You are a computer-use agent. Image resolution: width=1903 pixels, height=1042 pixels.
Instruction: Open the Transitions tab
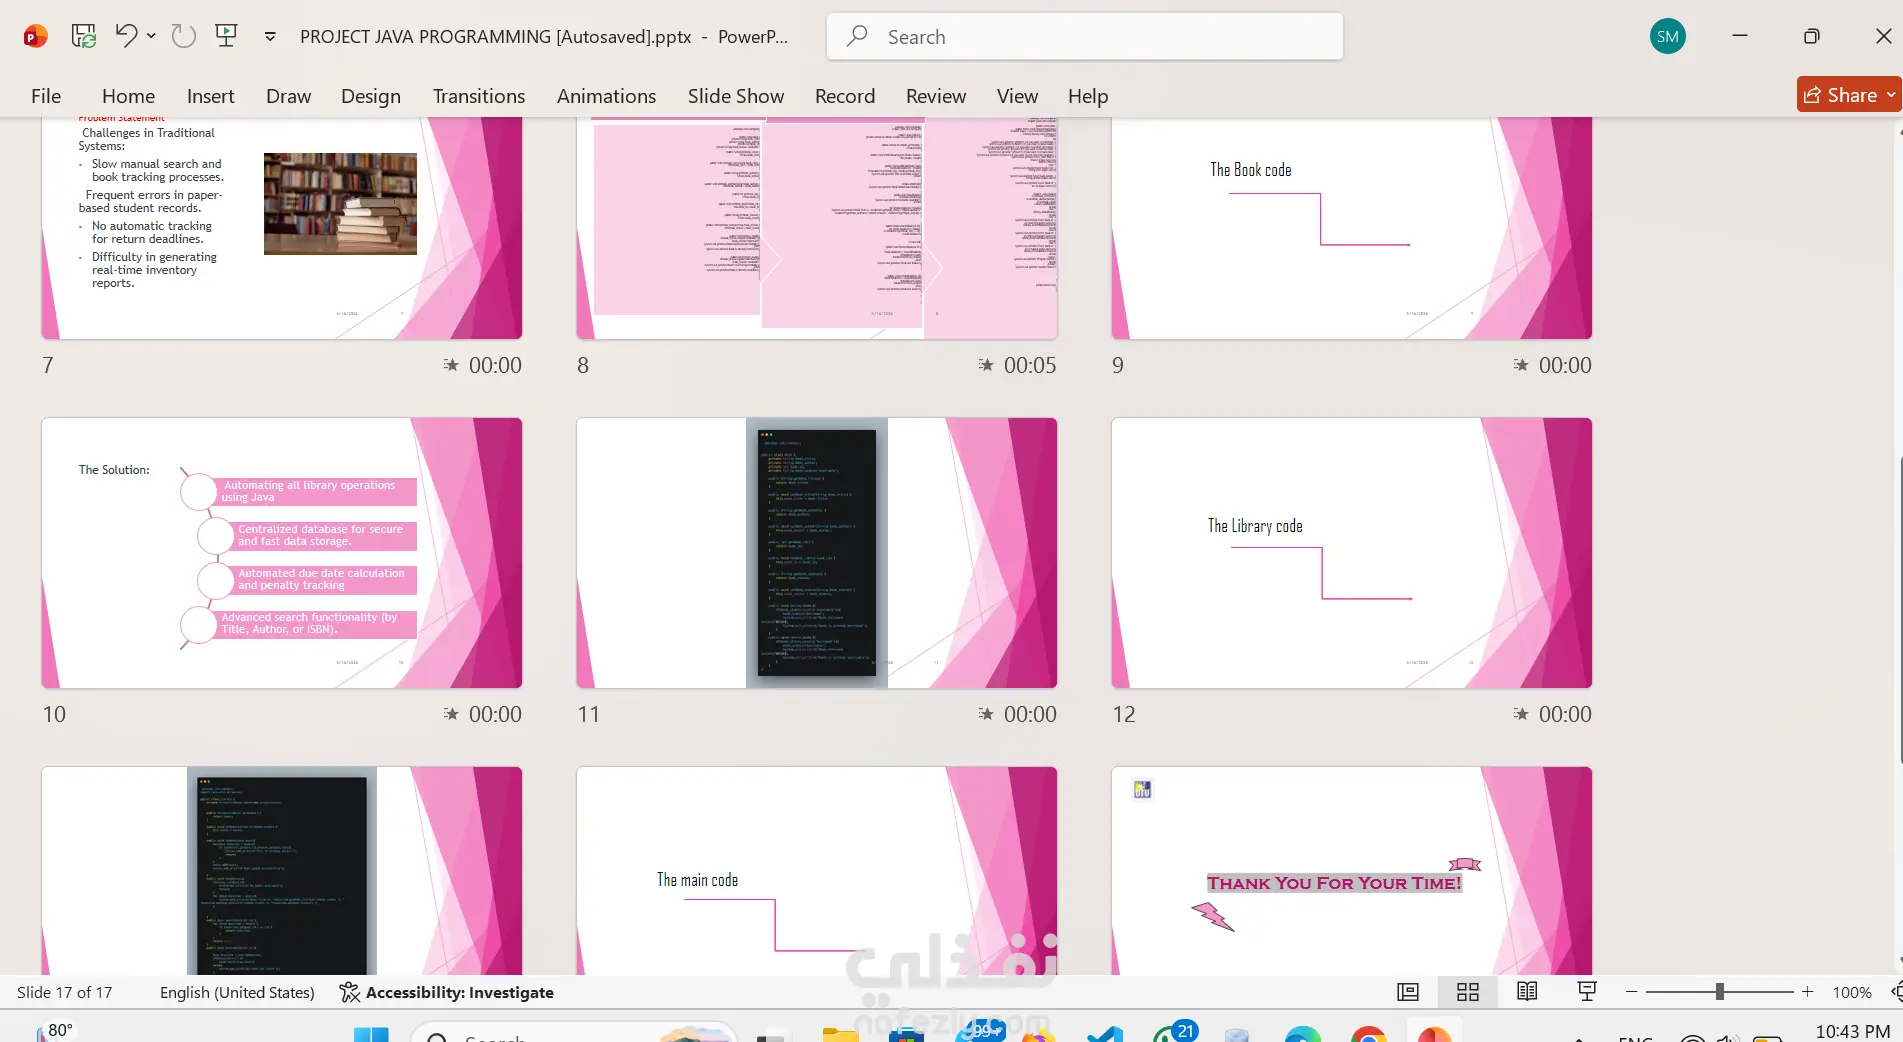479,96
